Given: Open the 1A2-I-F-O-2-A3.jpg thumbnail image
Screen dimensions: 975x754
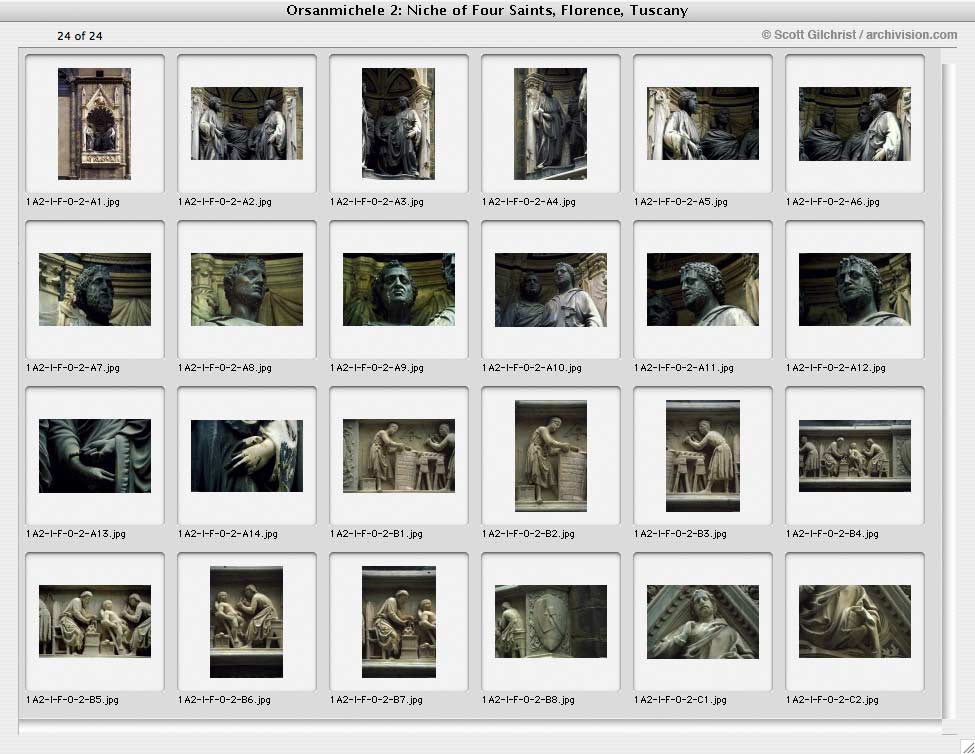Looking at the screenshot, I should click(399, 124).
